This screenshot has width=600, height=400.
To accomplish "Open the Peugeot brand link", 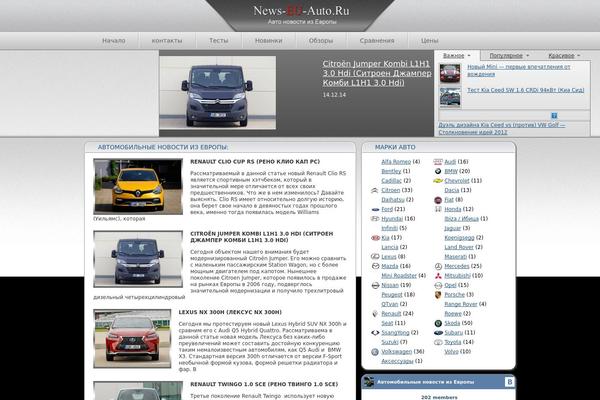I will pos(392,295).
